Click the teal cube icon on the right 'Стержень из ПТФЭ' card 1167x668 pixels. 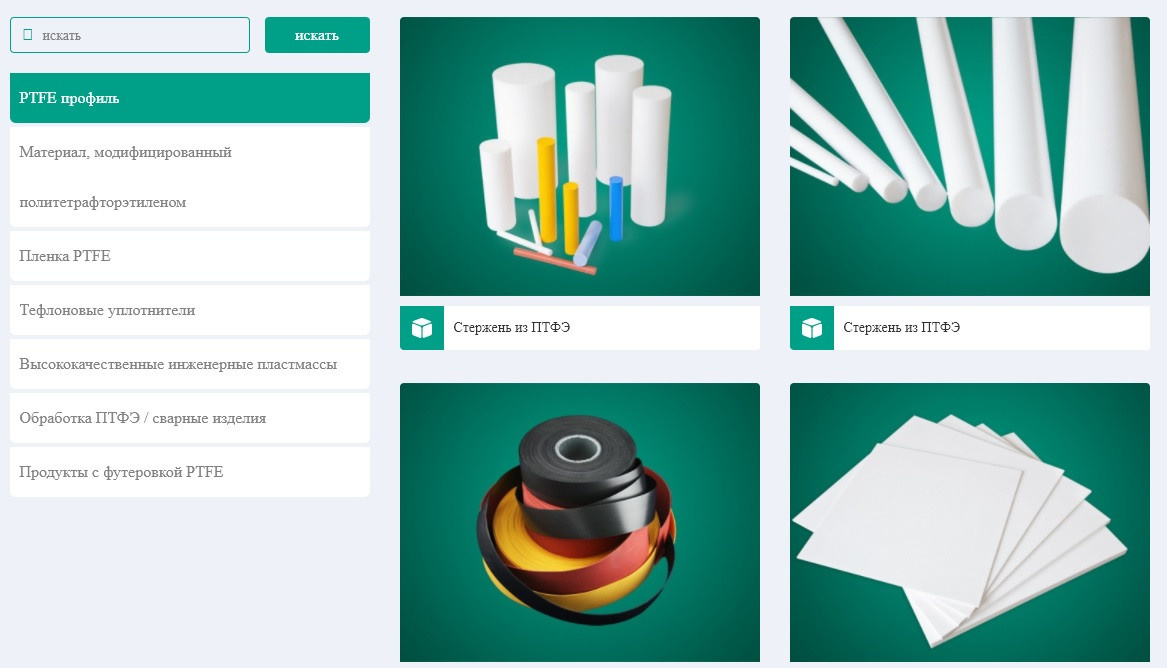coord(811,327)
